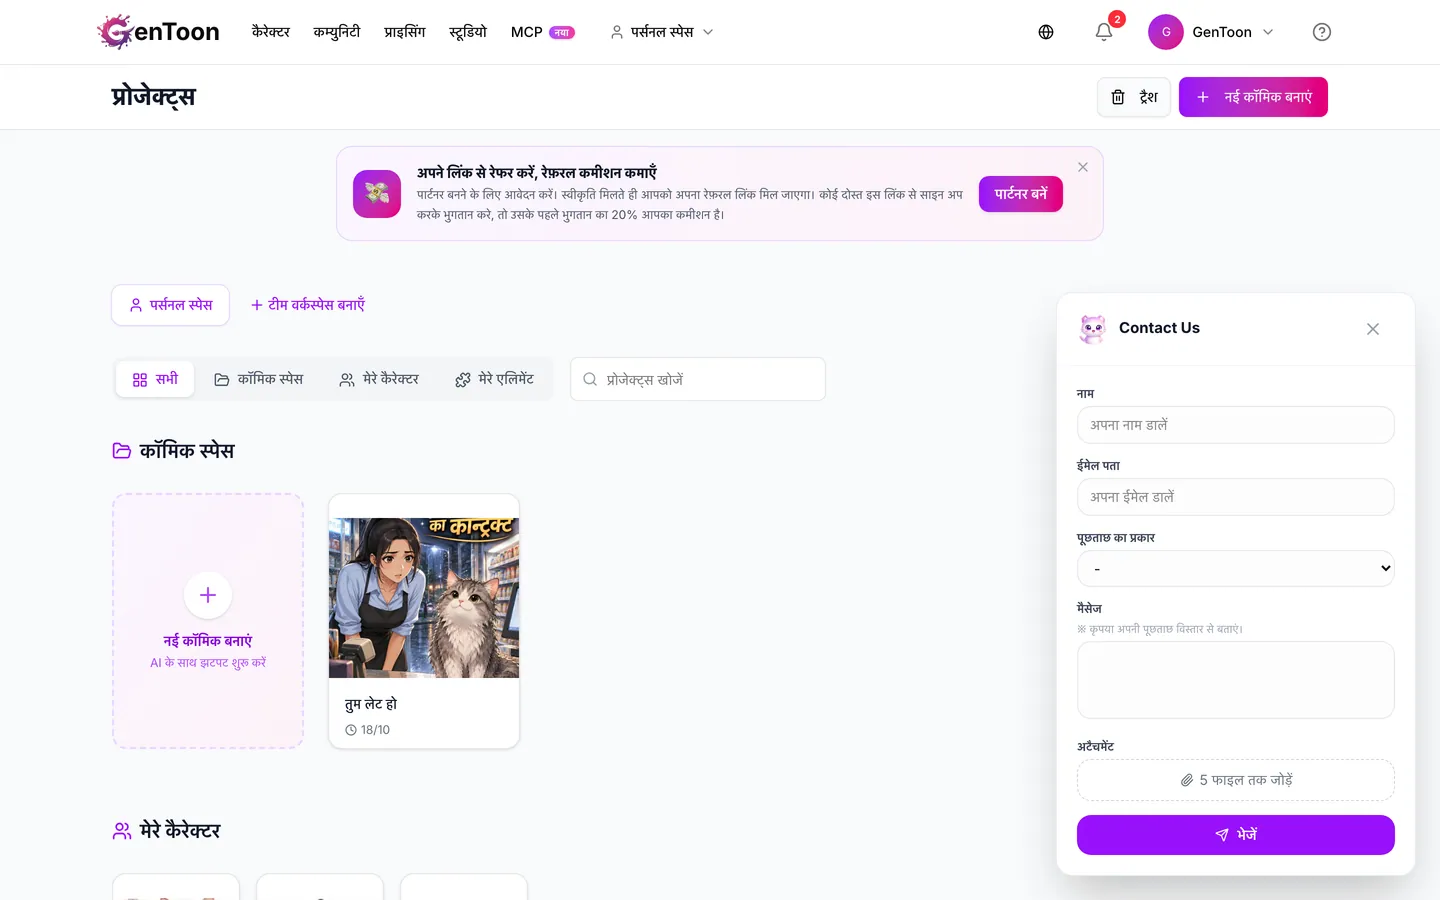Click the नई कॉमिक बनाएं header button
Screen dimensions: 1440x900
tap(1253, 97)
